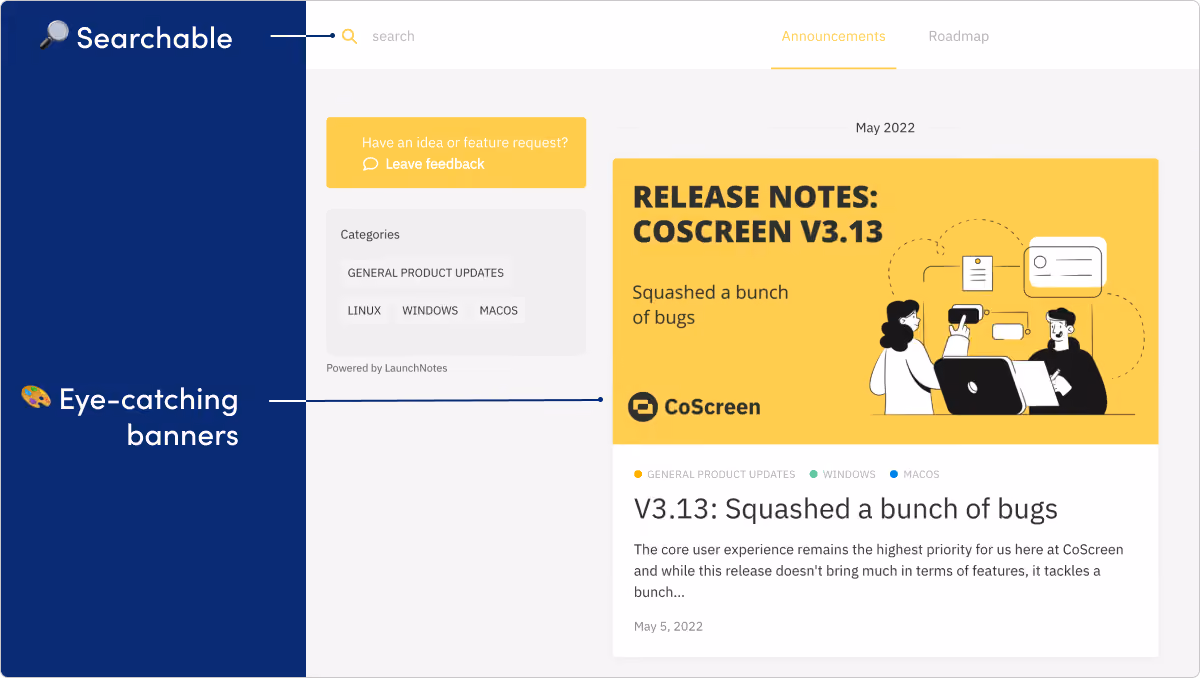
Task: Click the Leave feedback link
Action: pos(435,164)
